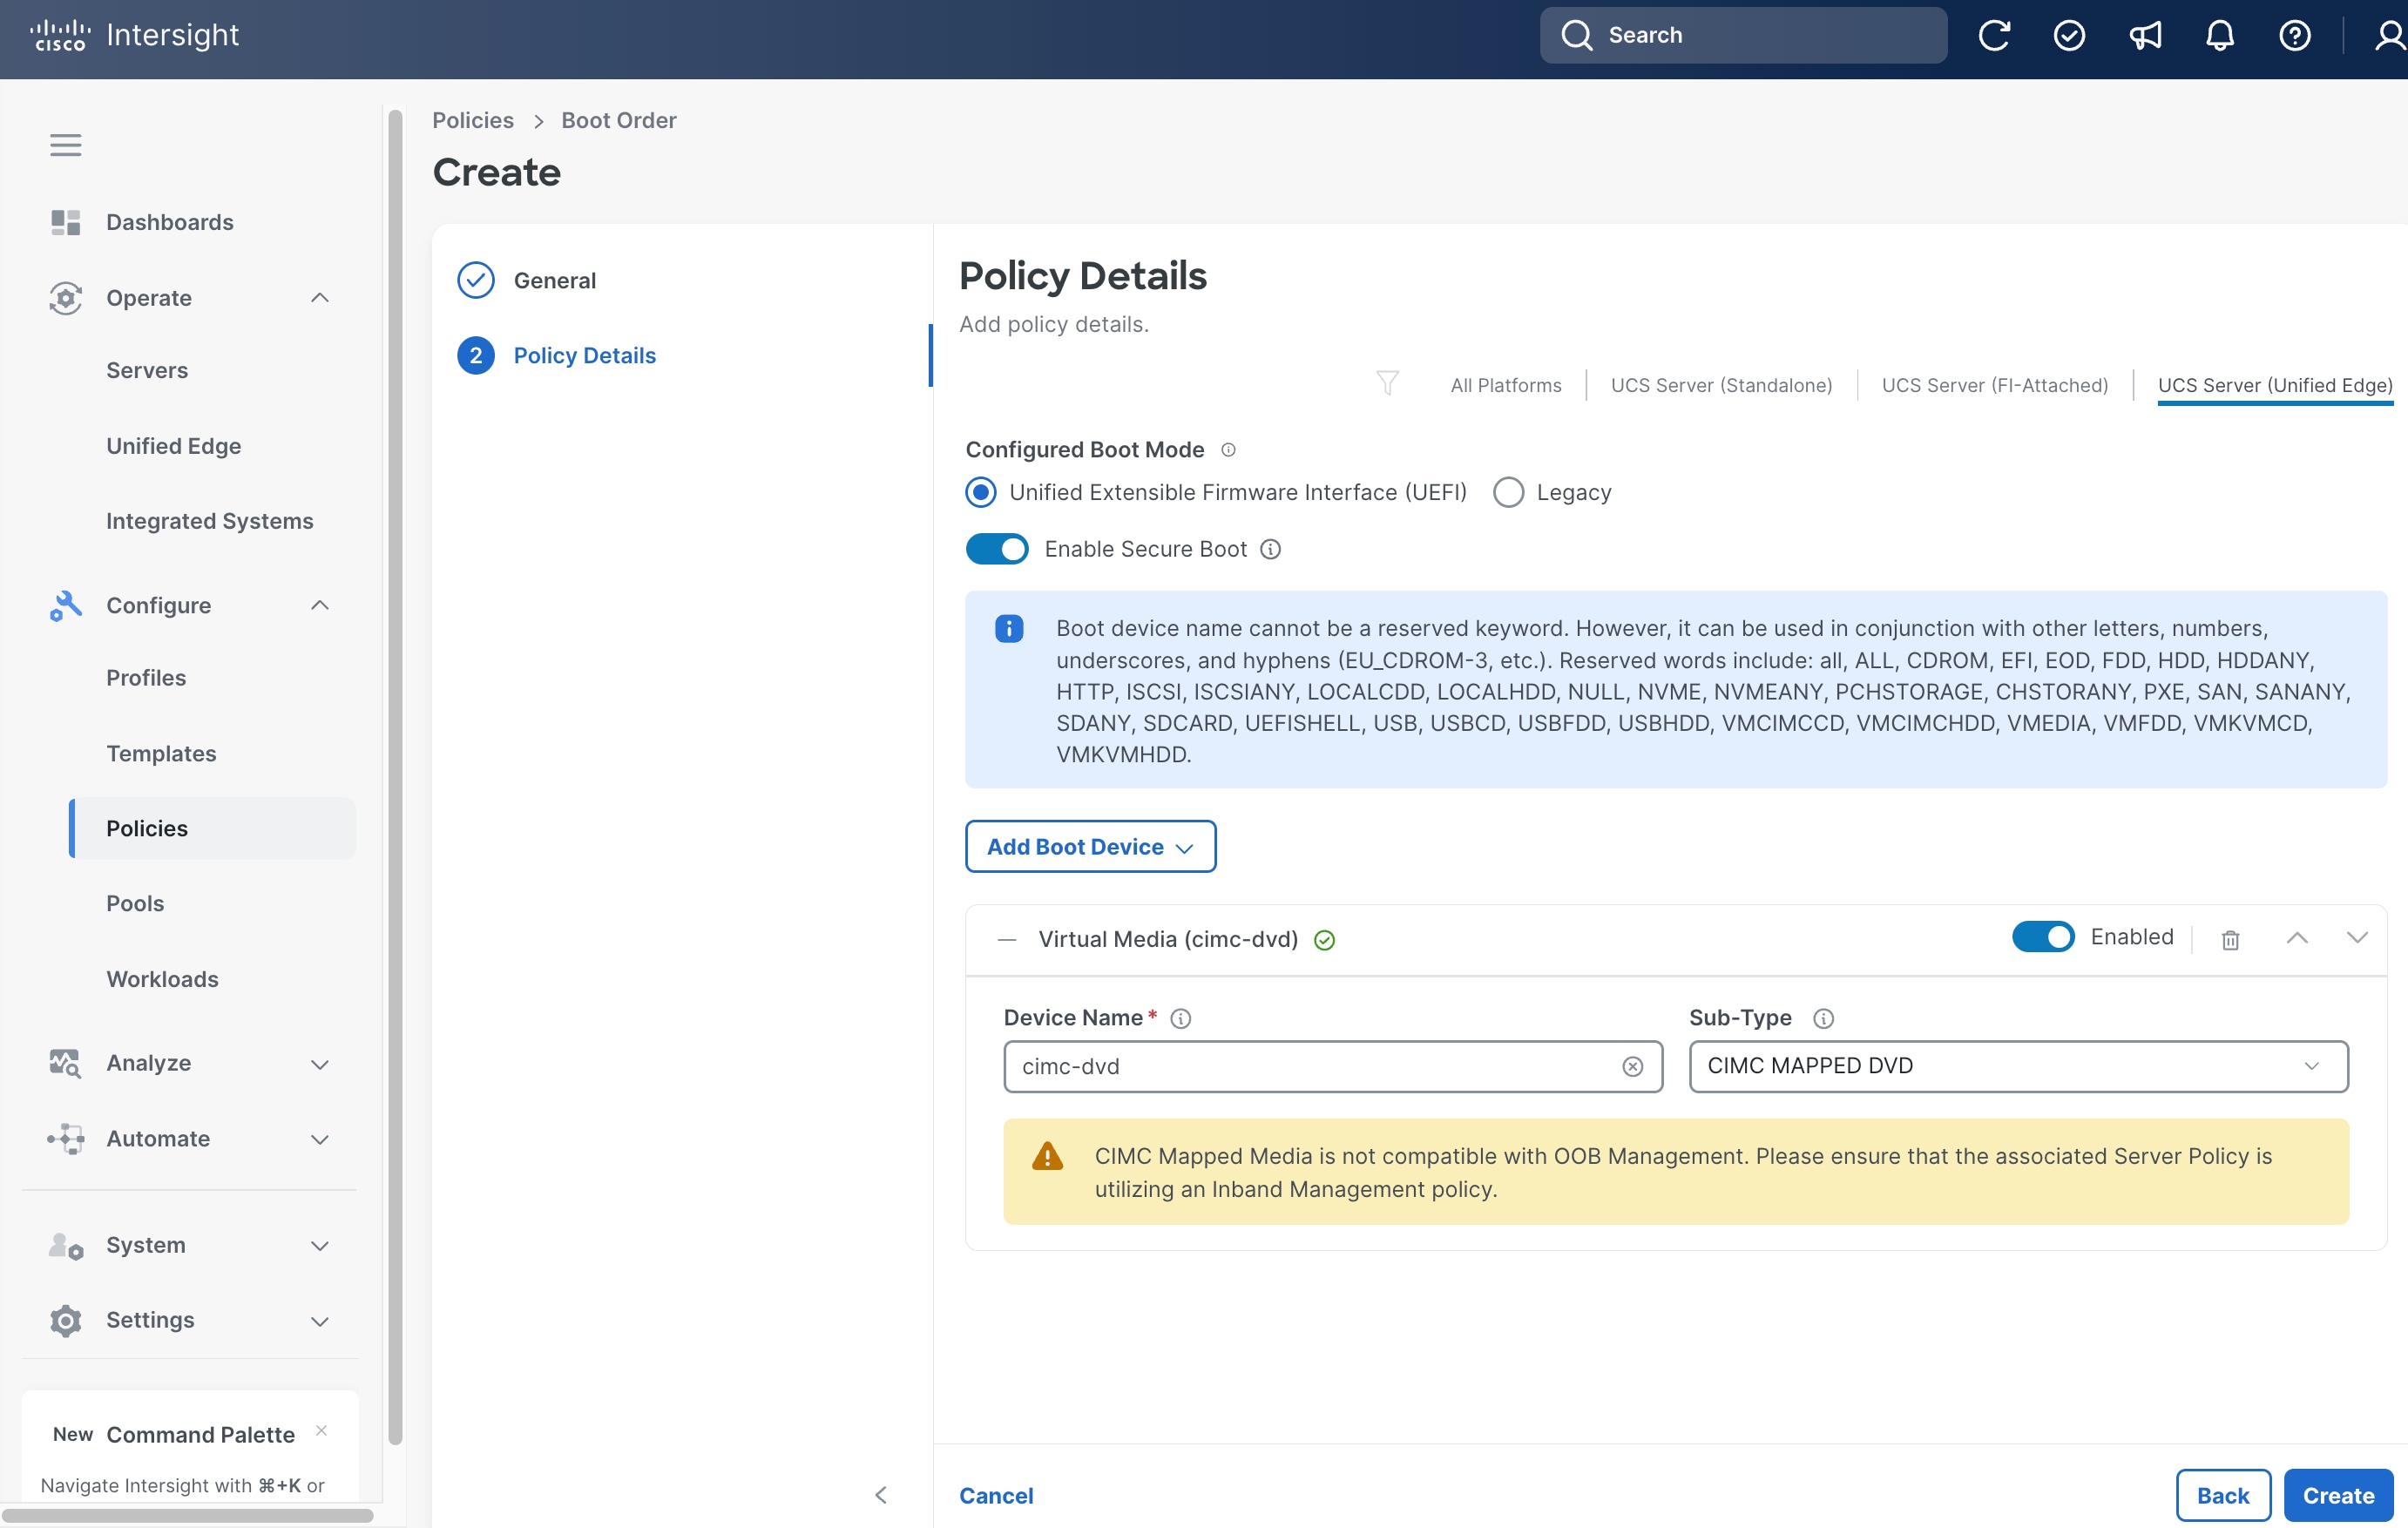The image size is (2408, 1528).
Task: Open the help question mark icon
Action: pyautogui.click(x=2294, y=35)
